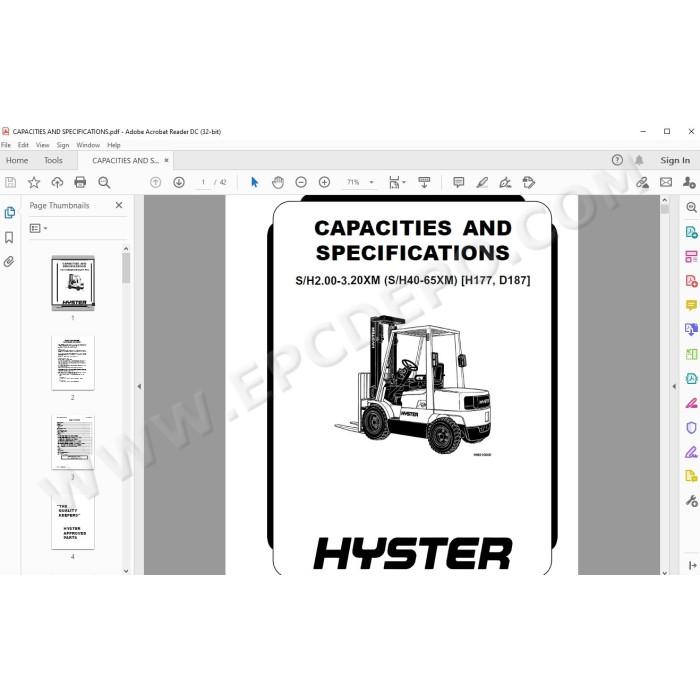Open the Bookmarks panel icon
This screenshot has width=700, height=700.
(x=9, y=237)
